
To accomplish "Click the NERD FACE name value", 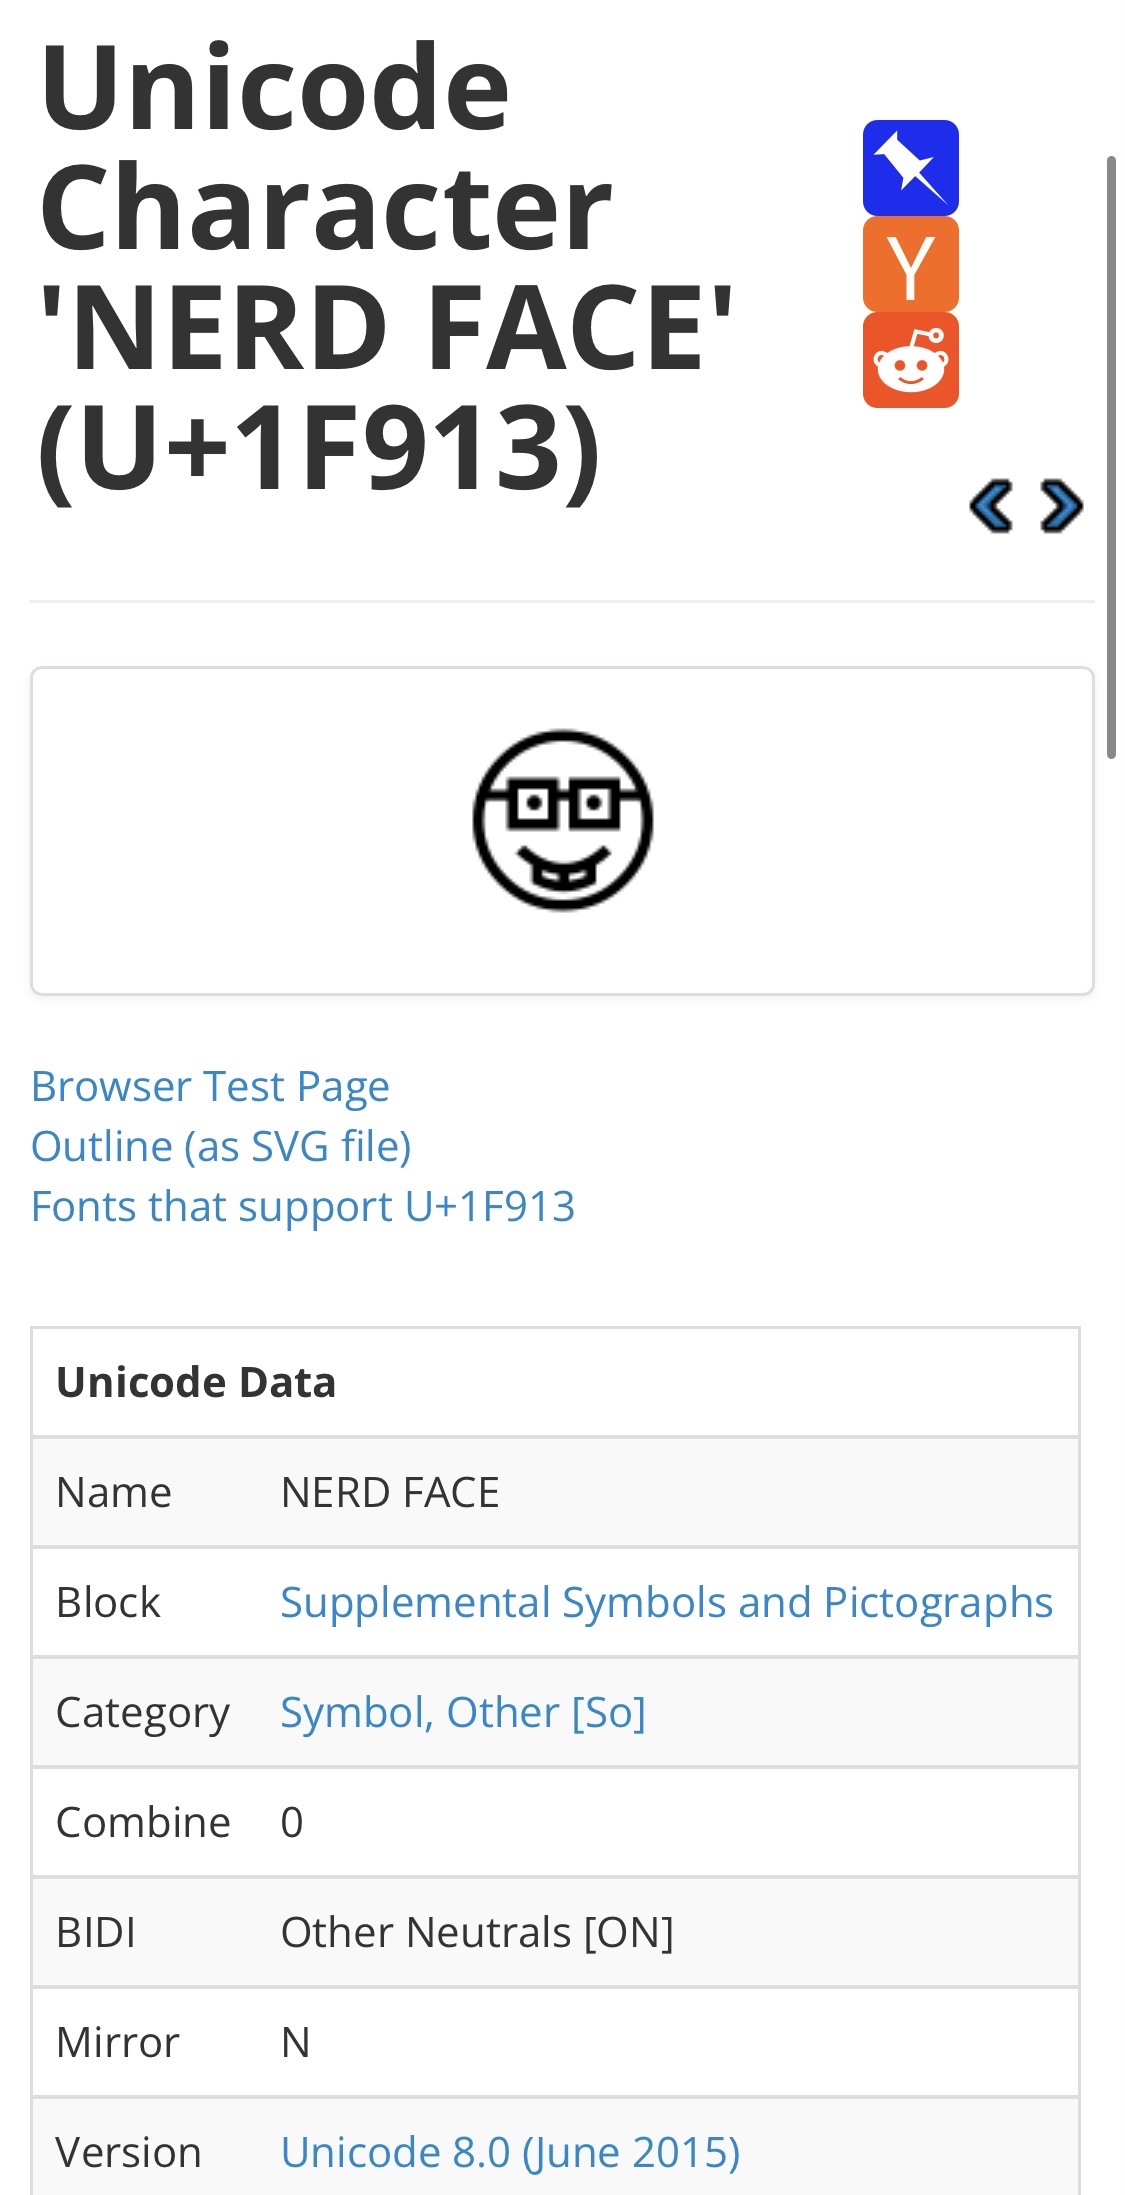I will [390, 1492].
